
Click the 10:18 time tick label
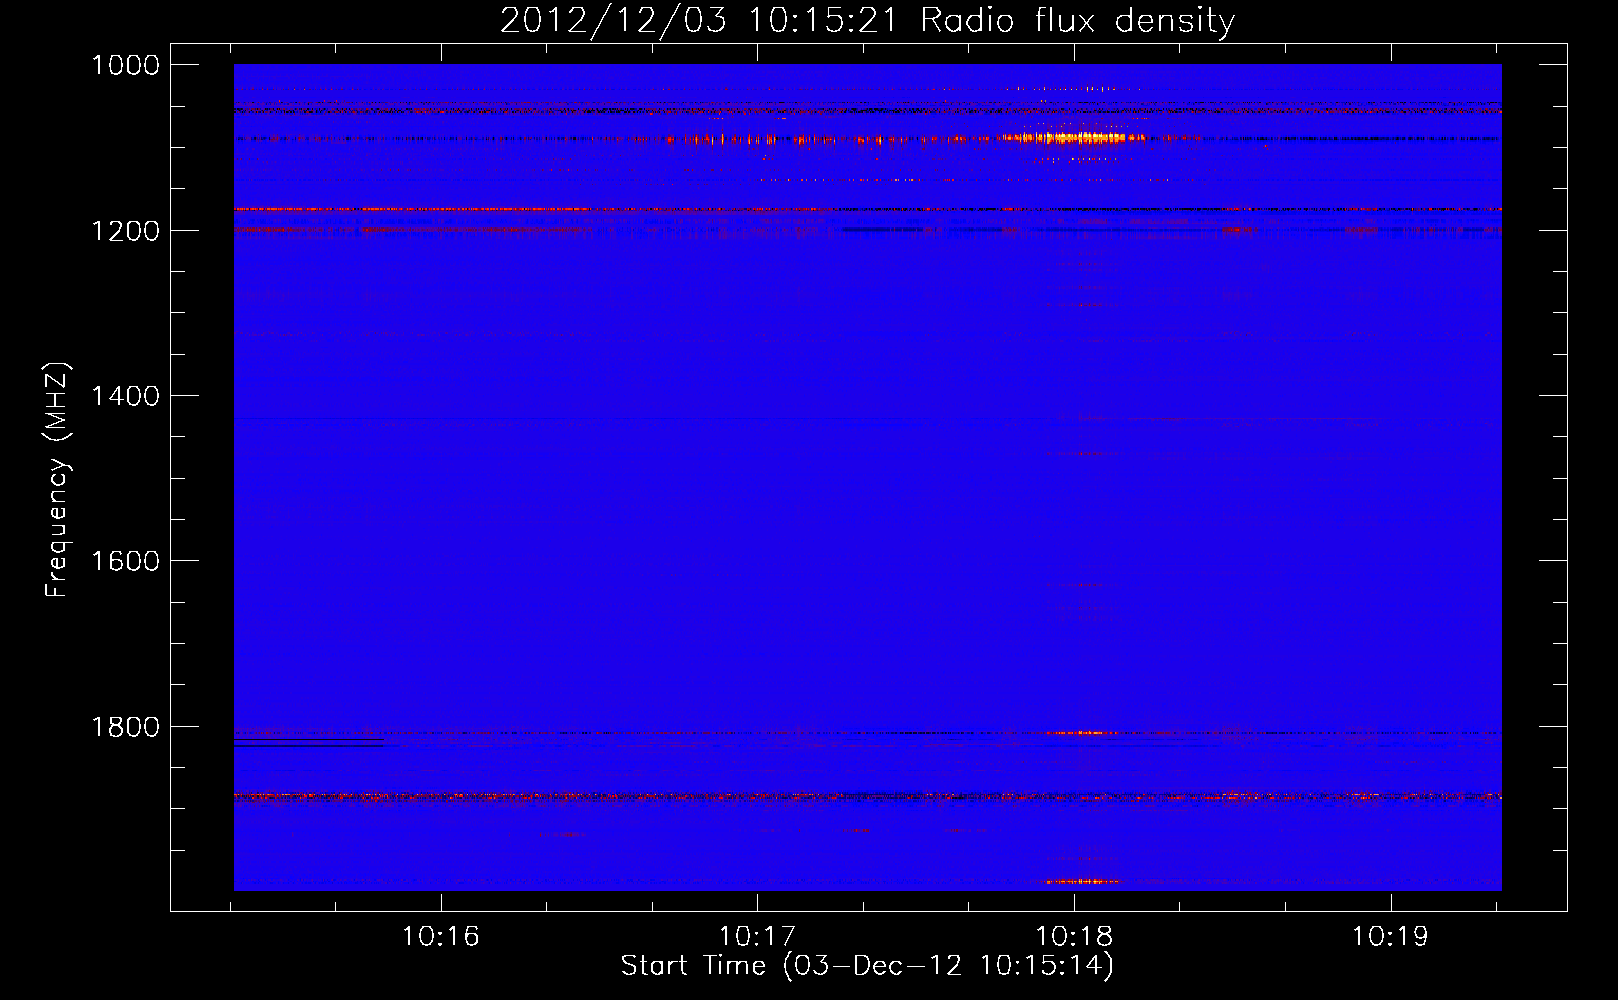pos(1074,936)
